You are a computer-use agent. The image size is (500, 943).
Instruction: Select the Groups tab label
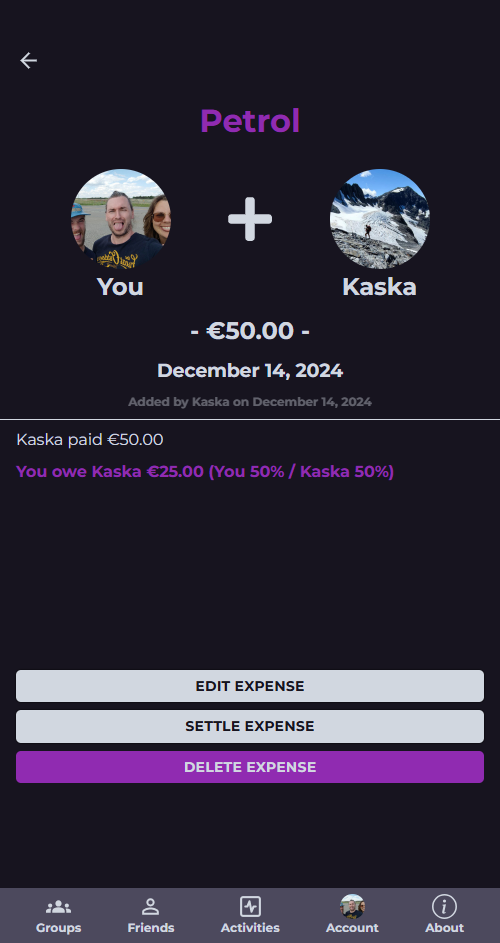coord(58,927)
